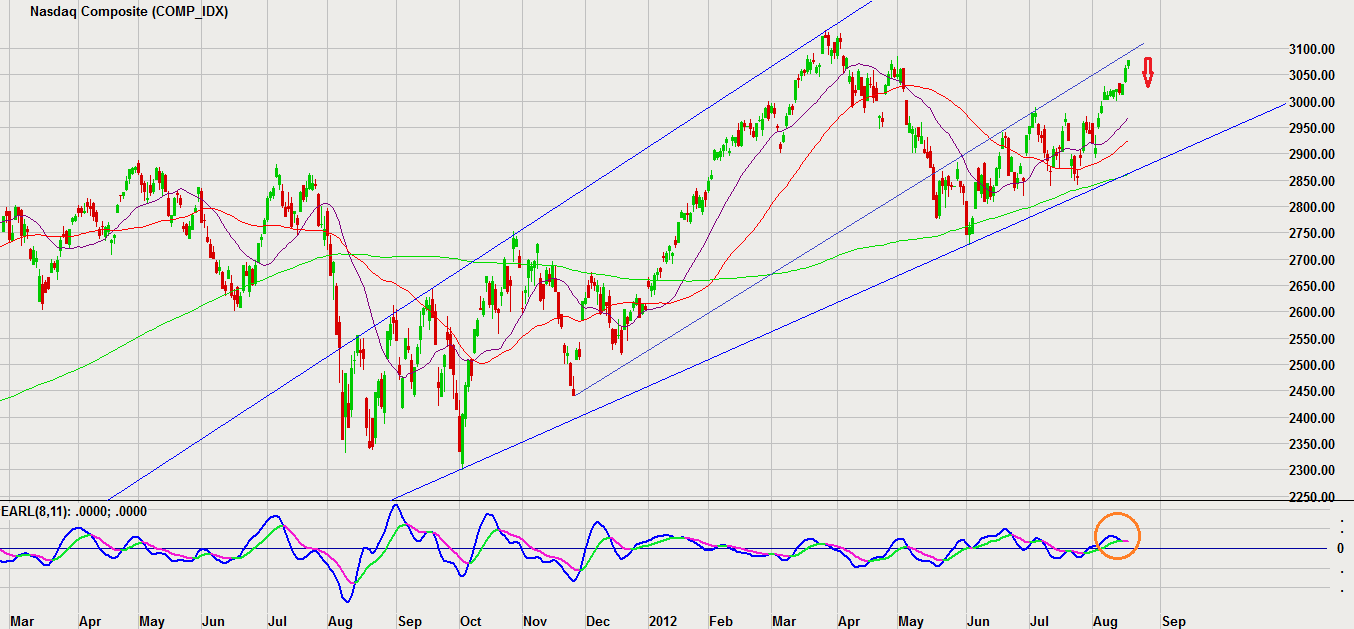Viewport: 1354px width, 629px height.
Task: Click the zero level label of EARL axis
Action: tap(1340, 548)
